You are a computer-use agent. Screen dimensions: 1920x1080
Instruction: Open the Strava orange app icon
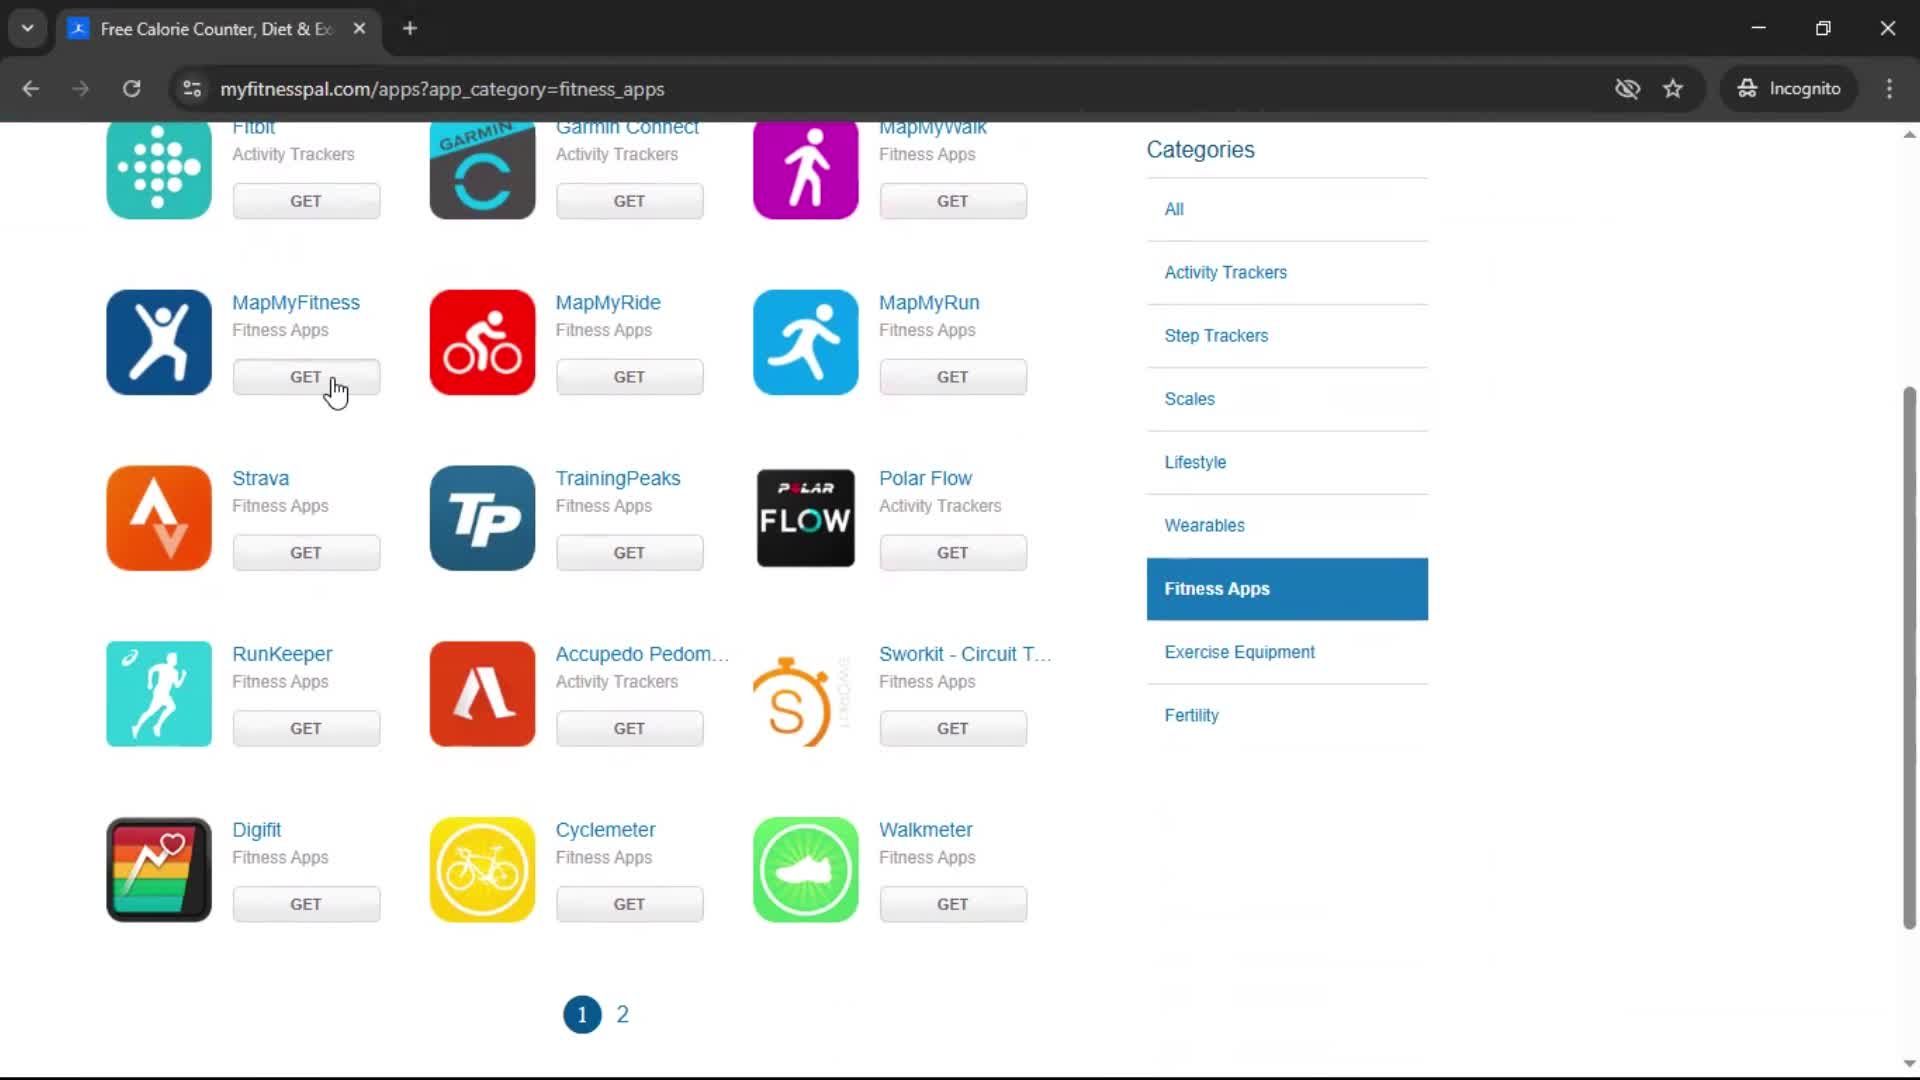[159, 518]
